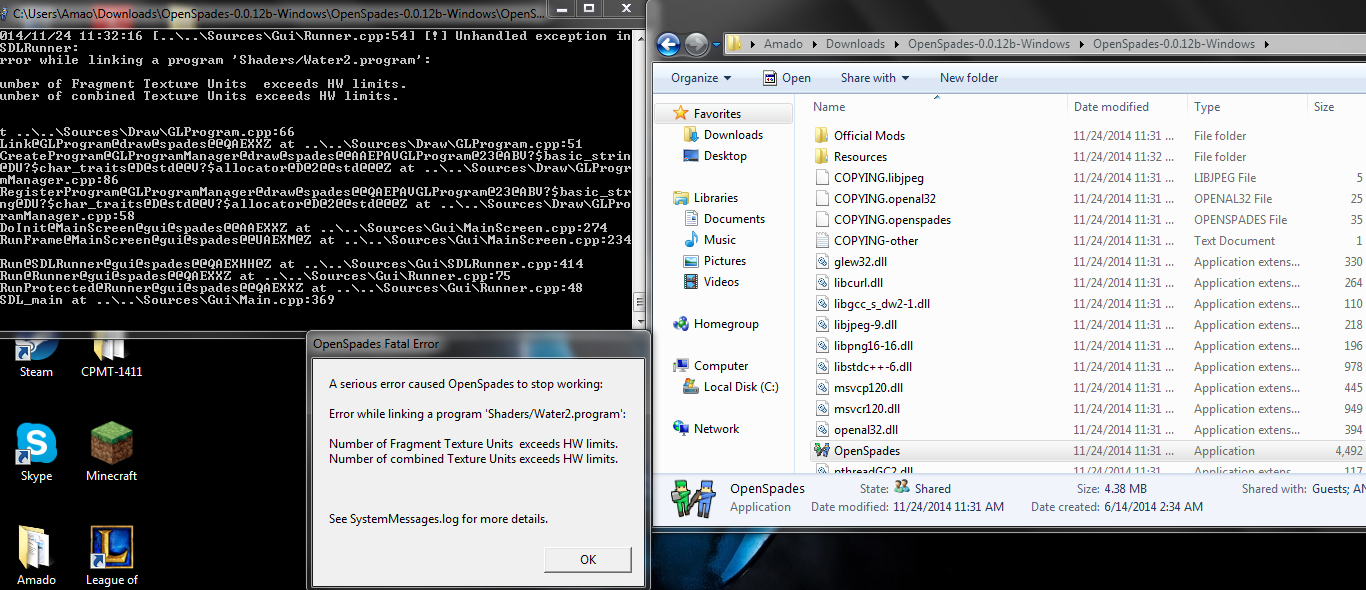The width and height of the screenshot is (1366, 590).
Task: Click the Downloads folder icon in sidebar
Action: (x=691, y=135)
